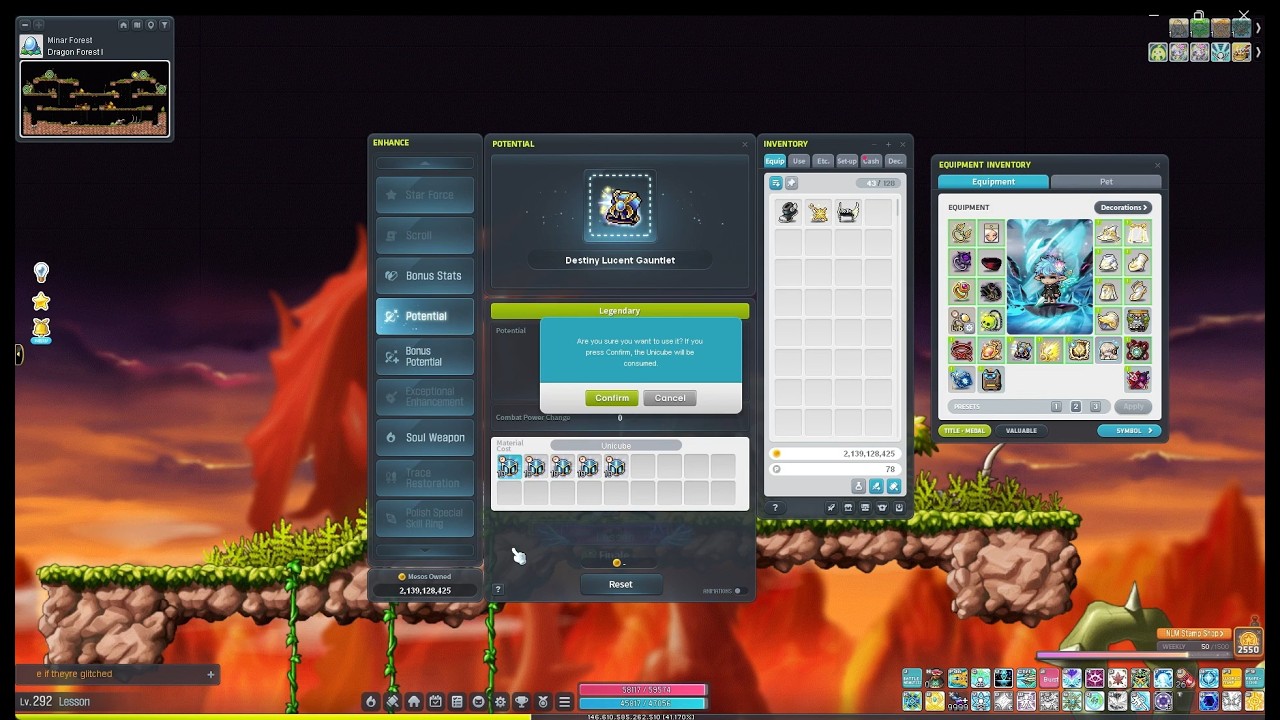Click the Inventory scrollbar

(x=899, y=208)
